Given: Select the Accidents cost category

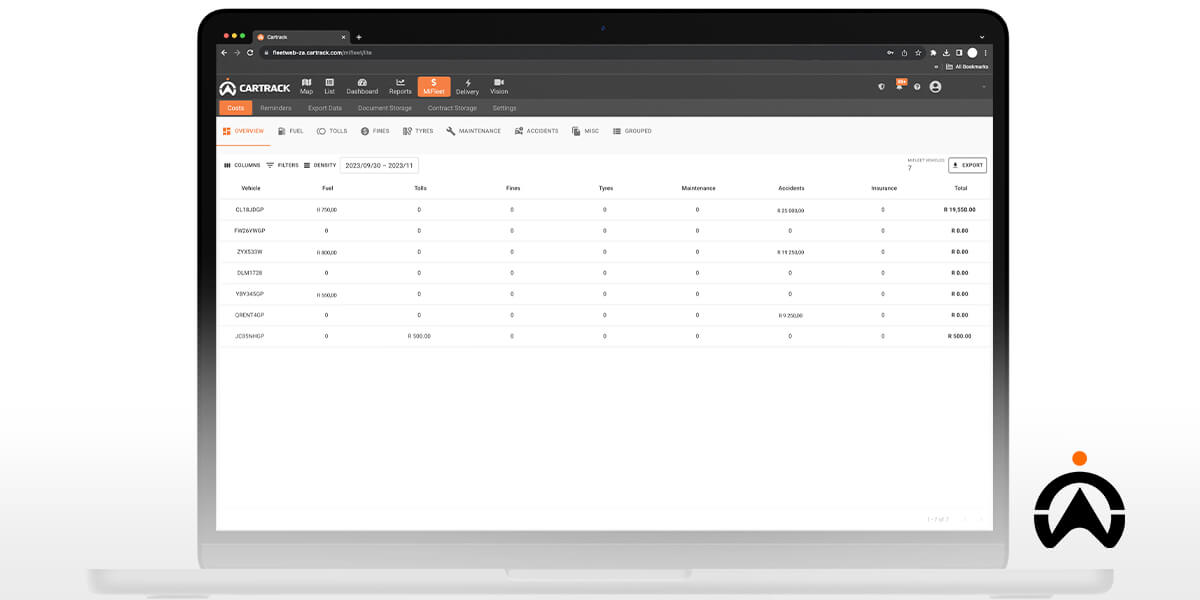Looking at the screenshot, I should pos(537,131).
